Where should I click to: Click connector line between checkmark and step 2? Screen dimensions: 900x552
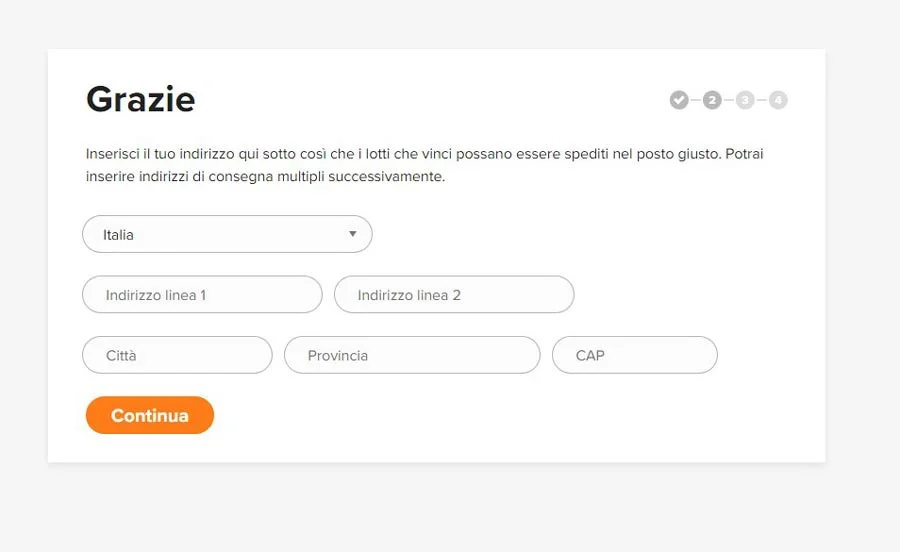pos(696,100)
